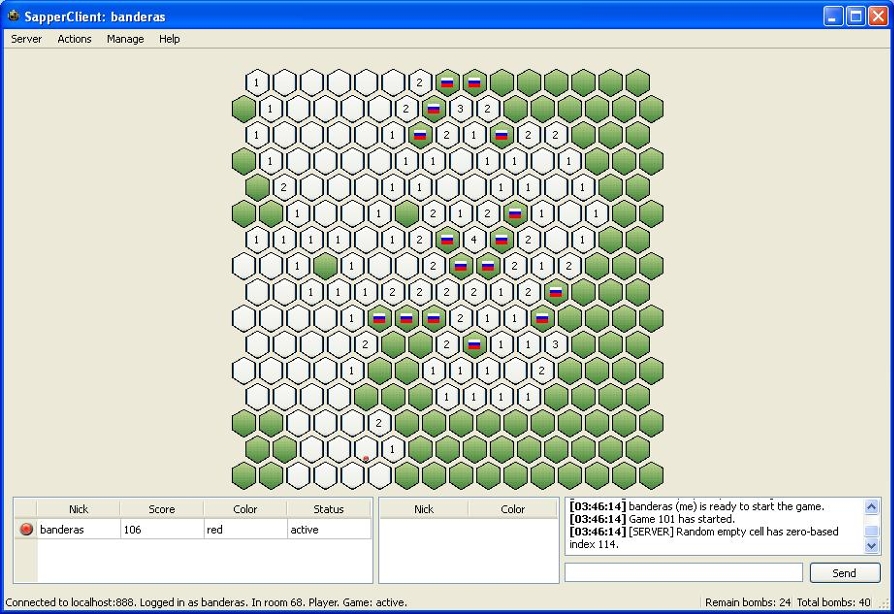
Task: Click the right flag in the top board row
Action: click(x=474, y=83)
